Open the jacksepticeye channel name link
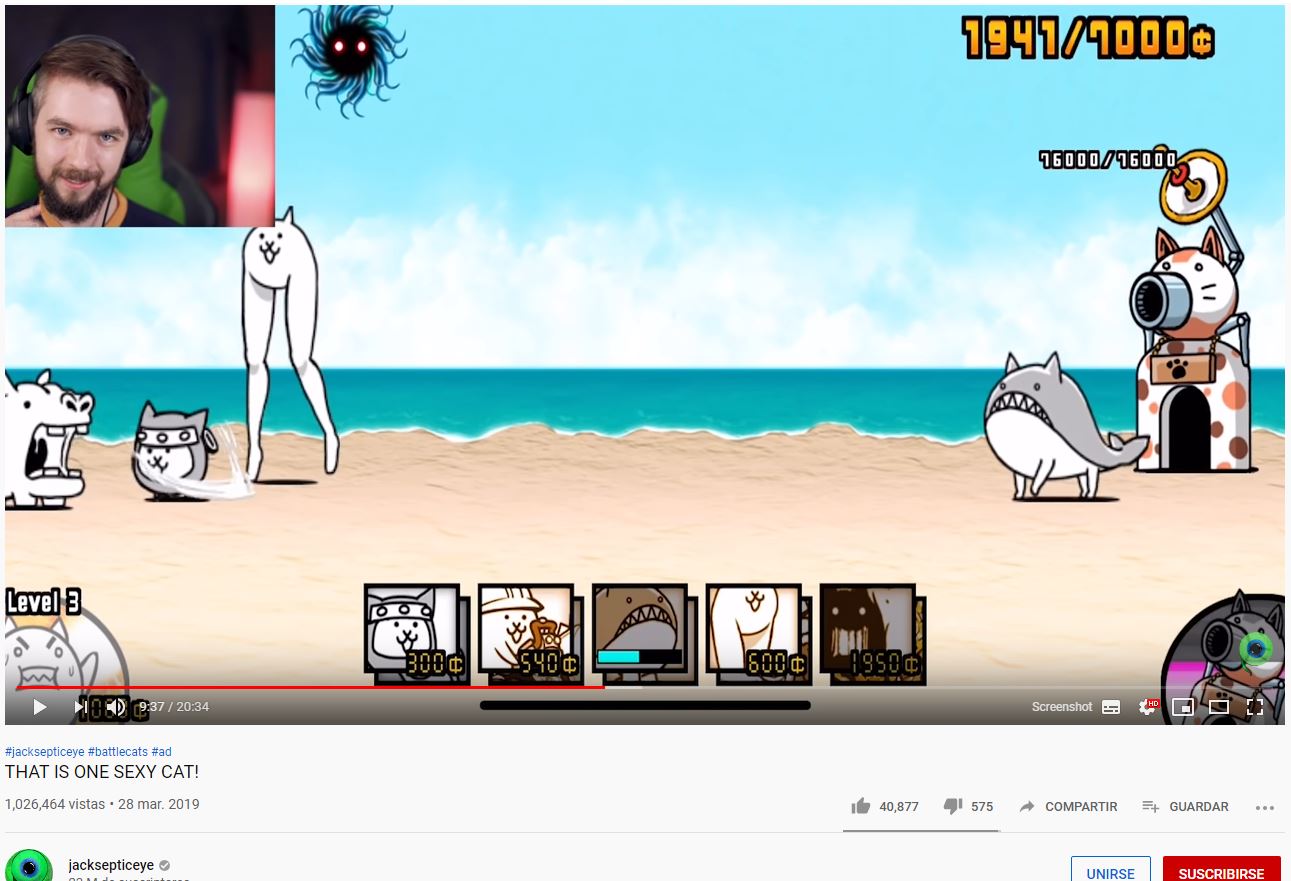Viewport: 1291px width, 881px height. pyautogui.click(x=111, y=865)
